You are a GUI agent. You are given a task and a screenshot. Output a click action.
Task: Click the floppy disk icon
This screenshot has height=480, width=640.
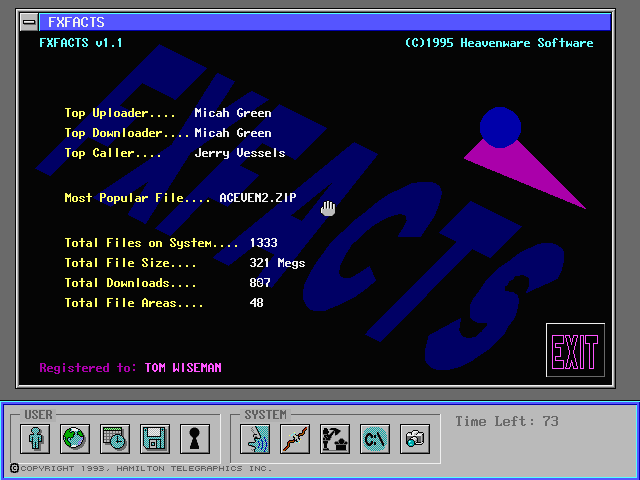click(x=155, y=439)
